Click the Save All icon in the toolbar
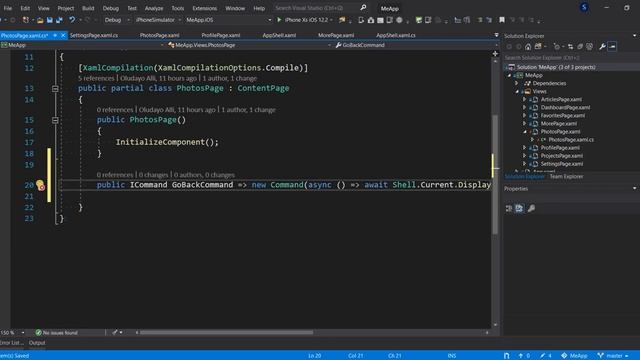 59,20
